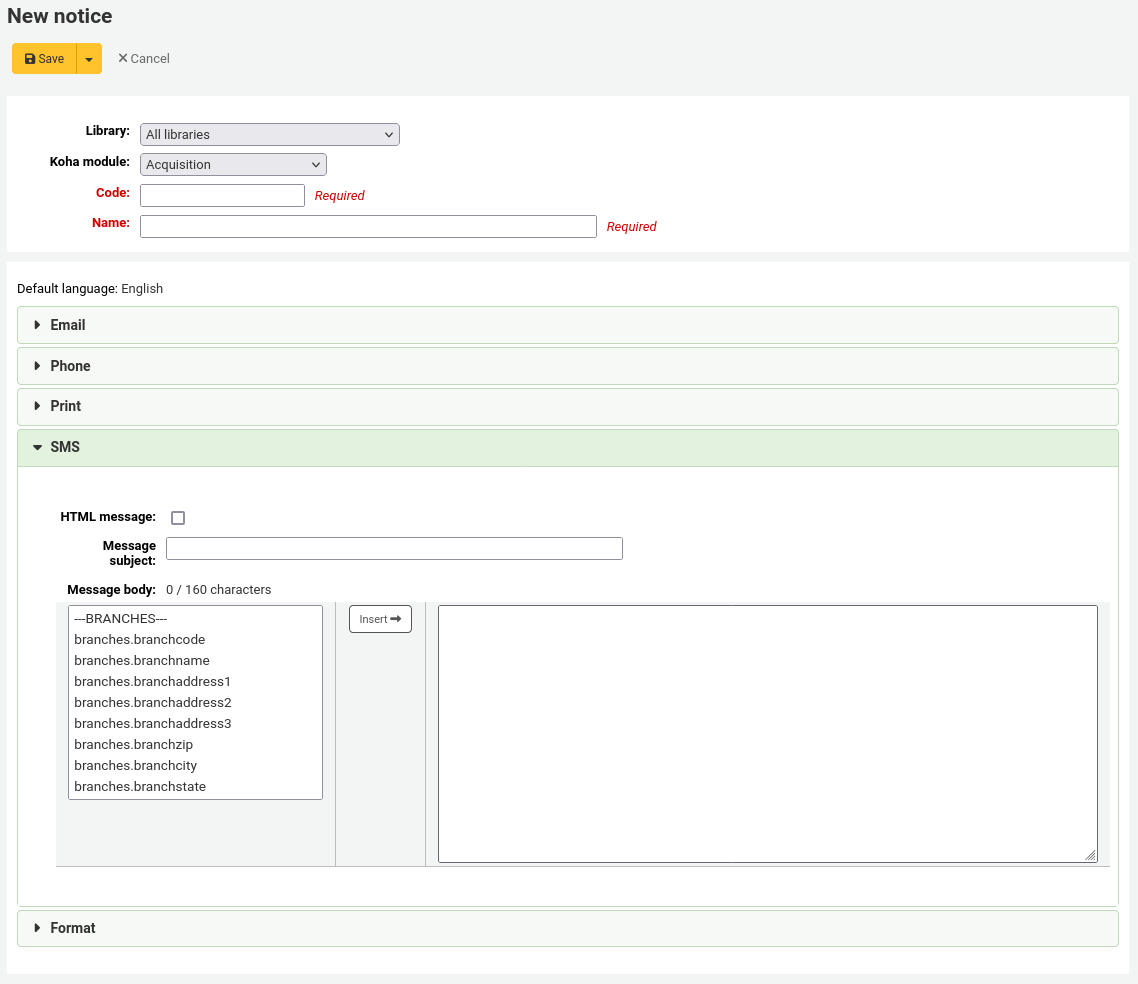Click the triangle icon beside Format
The image size is (1138, 984).
(38, 928)
